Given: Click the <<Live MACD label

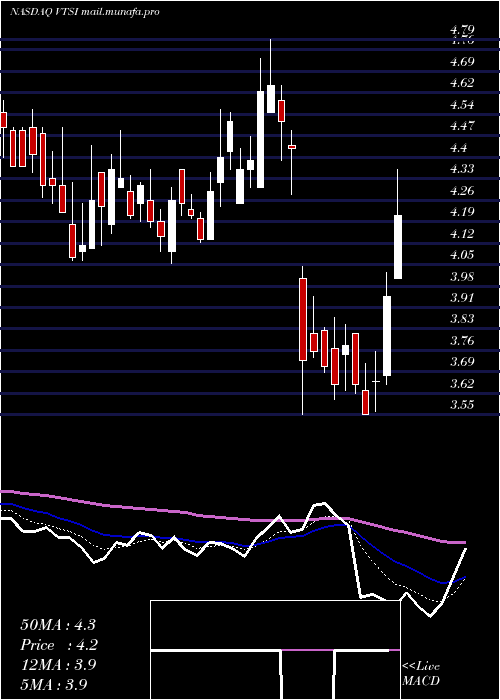Looking at the screenshot, I should coord(421,674).
